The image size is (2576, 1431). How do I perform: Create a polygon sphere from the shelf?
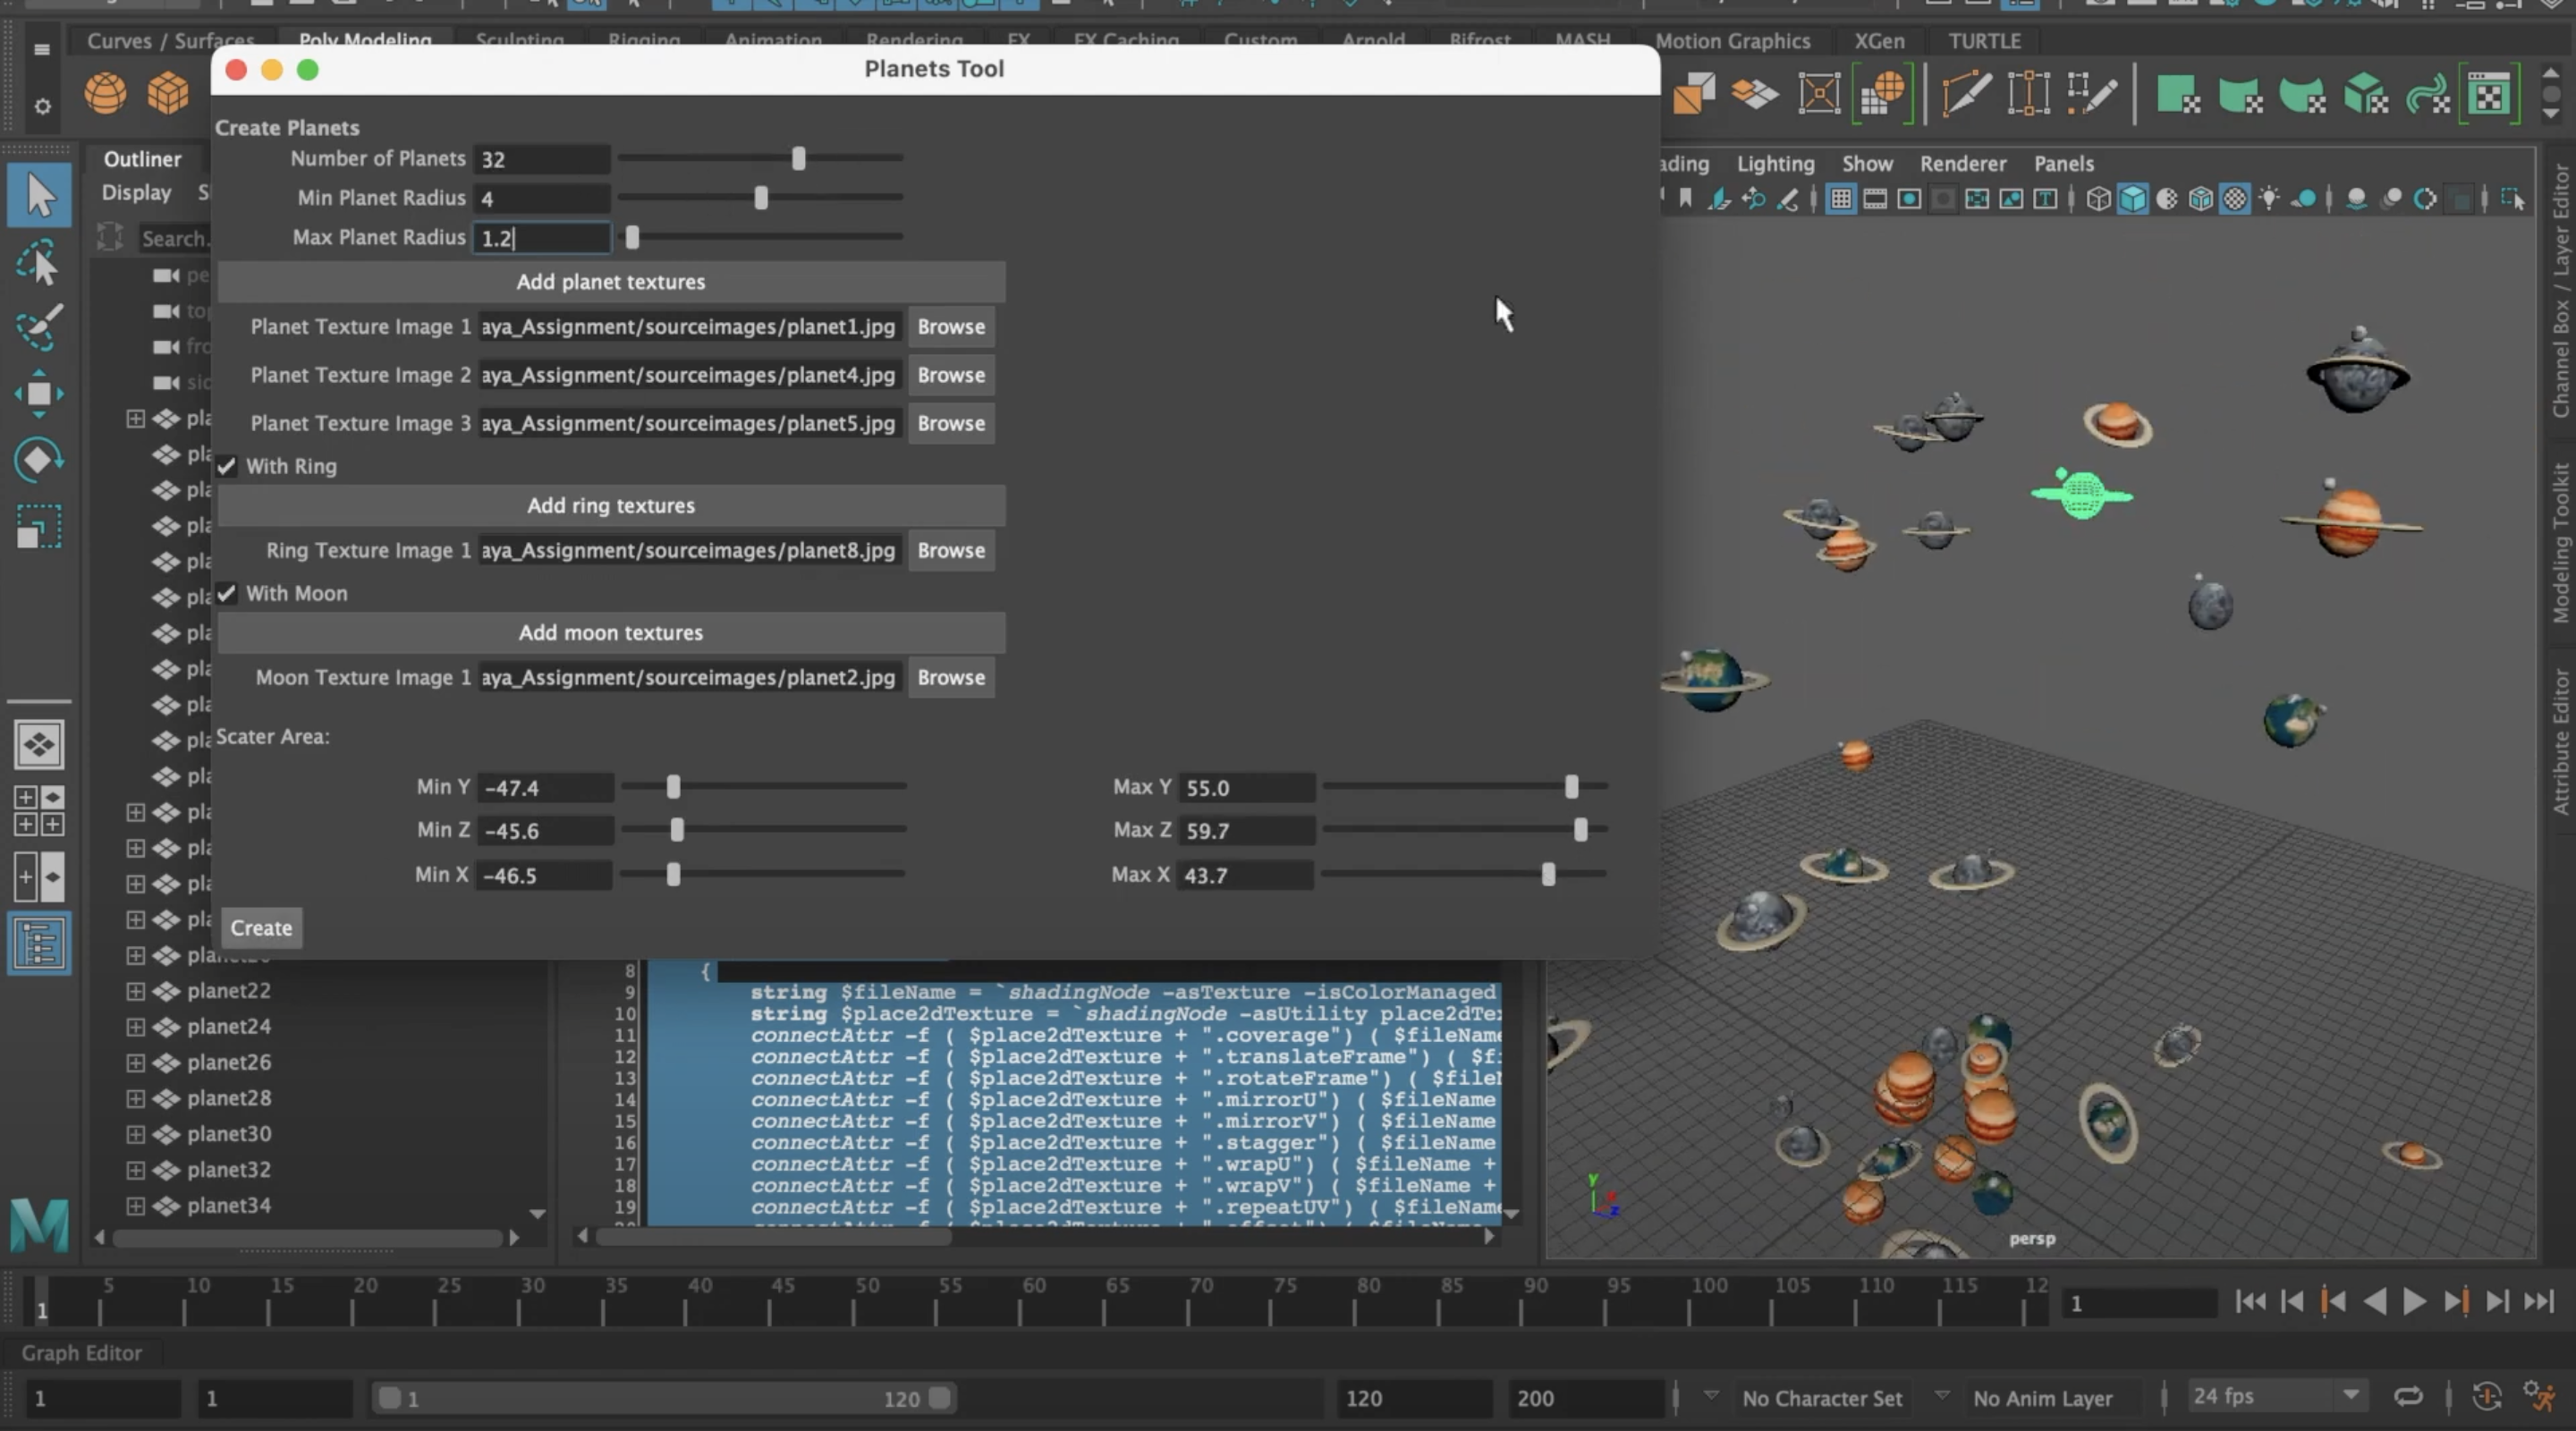tap(105, 93)
